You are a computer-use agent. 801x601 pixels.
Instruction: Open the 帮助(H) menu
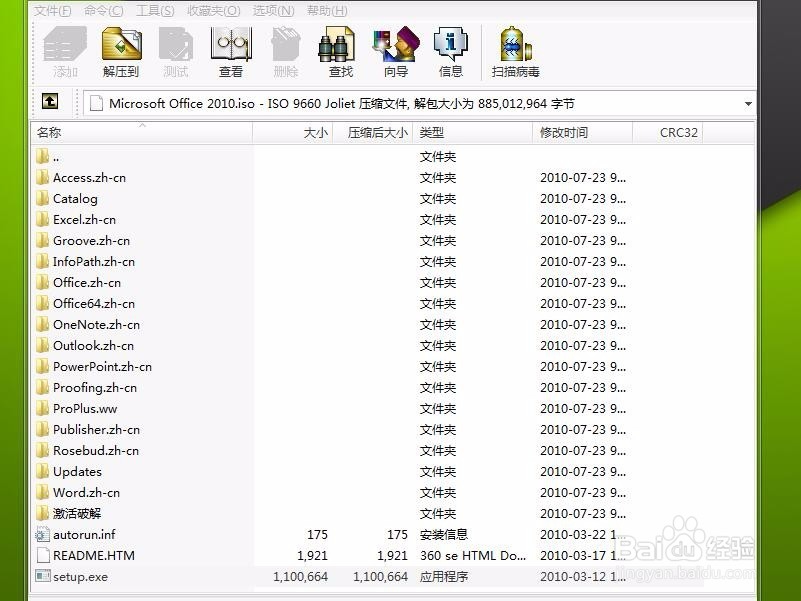point(327,10)
